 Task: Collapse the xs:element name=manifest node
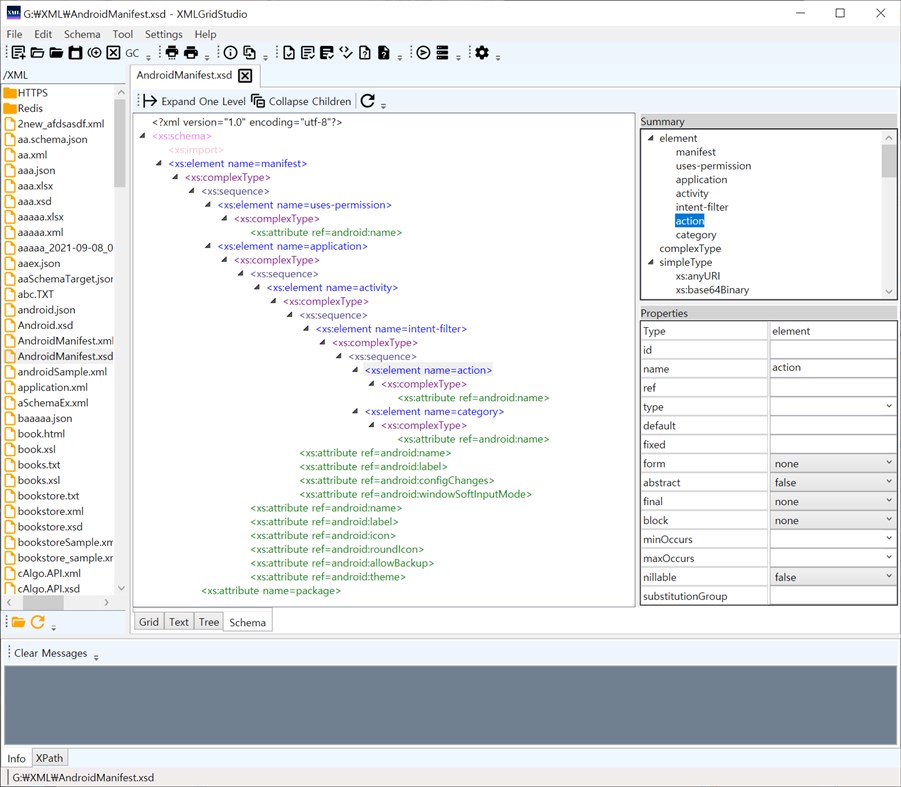tap(160, 164)
